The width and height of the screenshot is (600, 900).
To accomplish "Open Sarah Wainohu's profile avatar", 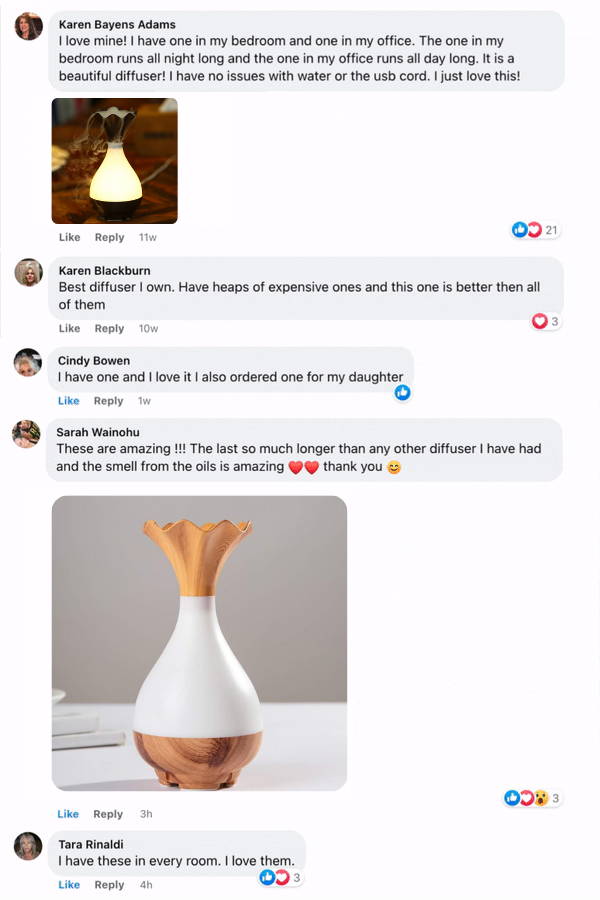I will point(26,434).
